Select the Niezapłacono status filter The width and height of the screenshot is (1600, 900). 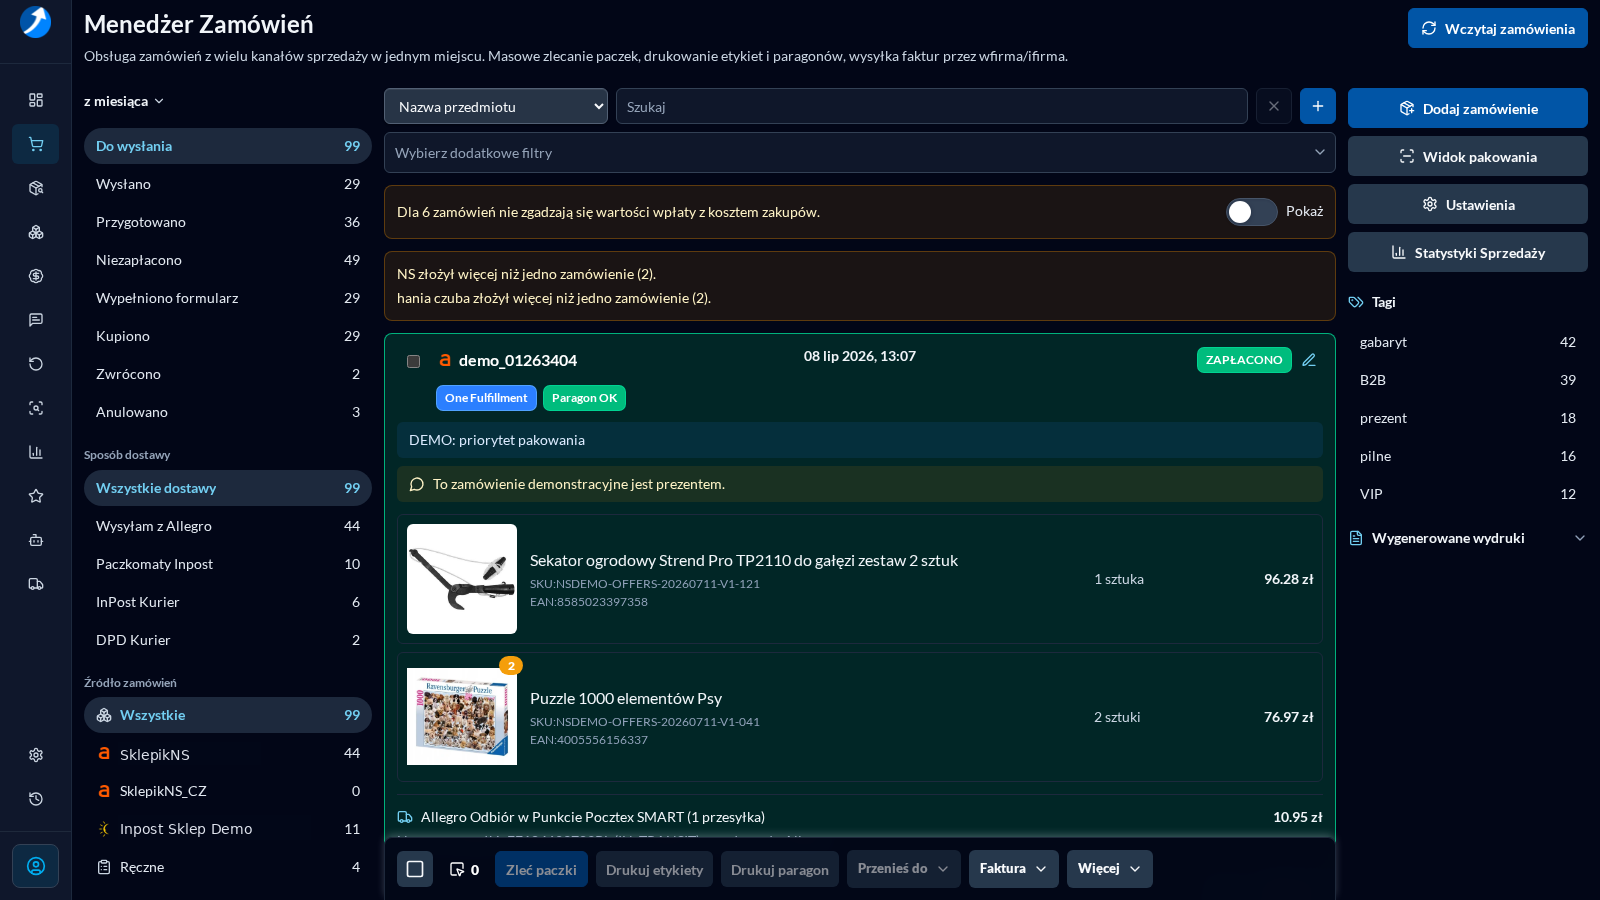point(228,260)
